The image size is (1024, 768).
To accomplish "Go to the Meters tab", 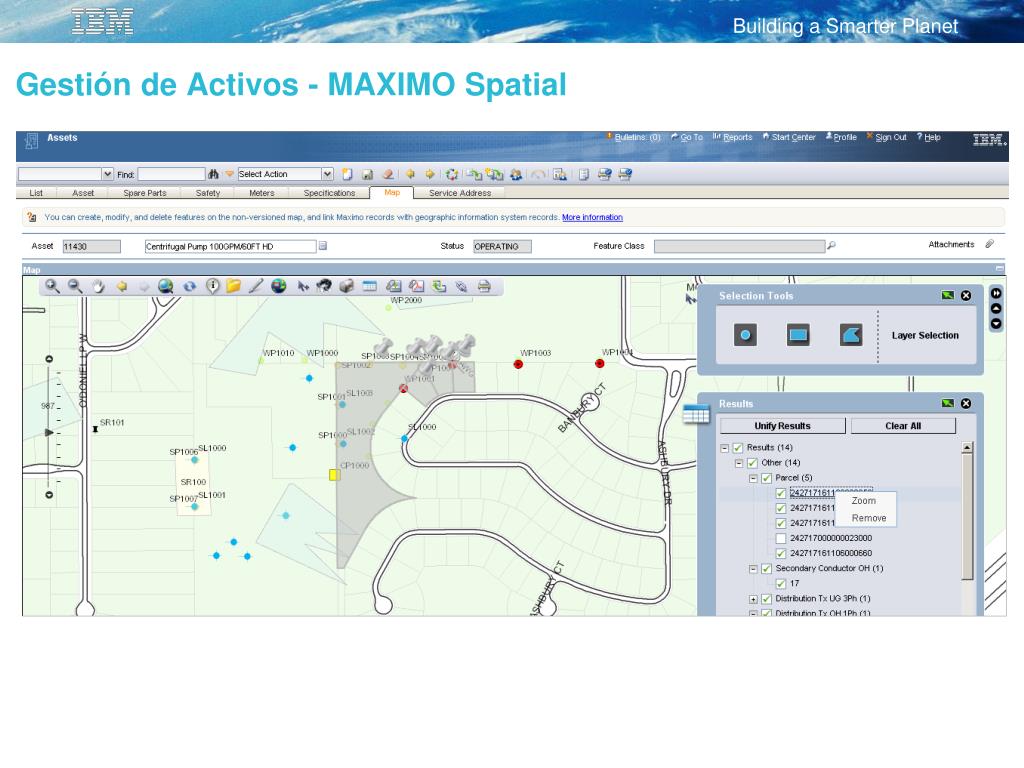I will point(261,193).
